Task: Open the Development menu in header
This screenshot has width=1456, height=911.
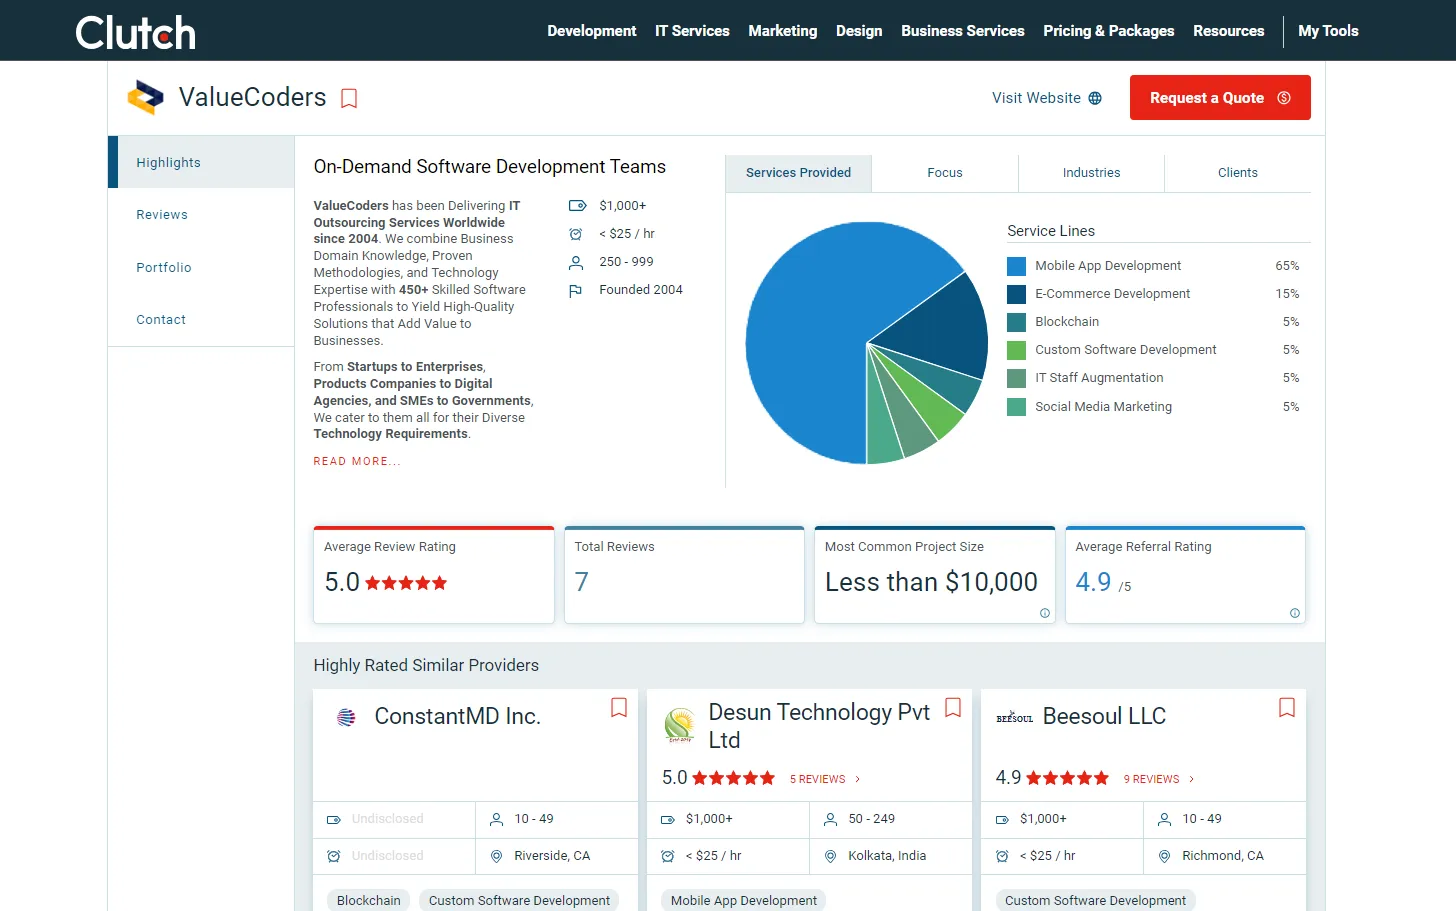Action: [591, 31]
